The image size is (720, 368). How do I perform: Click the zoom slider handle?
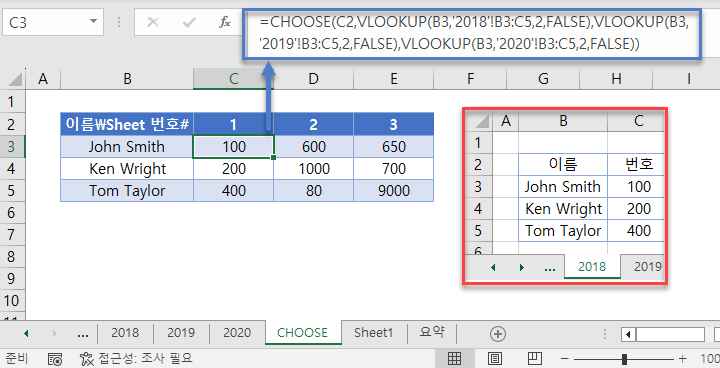(x=624, y=359)
